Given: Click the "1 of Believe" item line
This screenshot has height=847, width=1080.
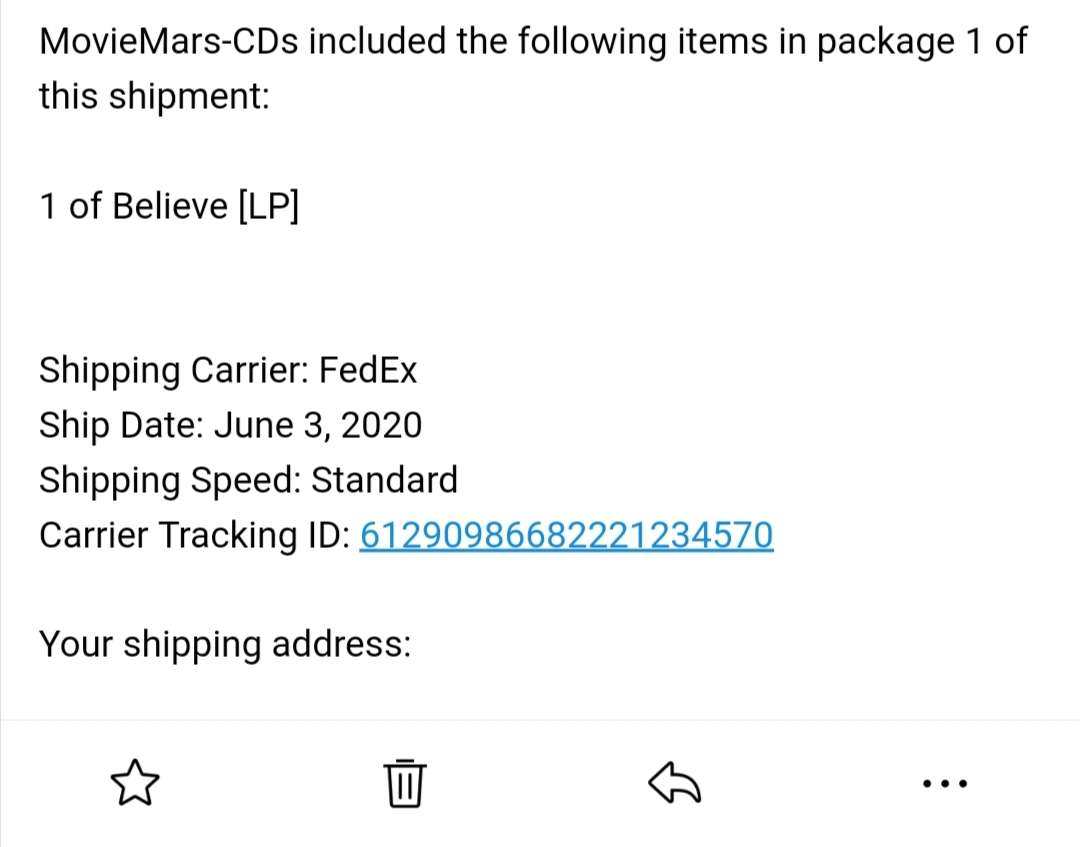Looking at the screenshot, I should pyautogui.click(x=133, y=206).
